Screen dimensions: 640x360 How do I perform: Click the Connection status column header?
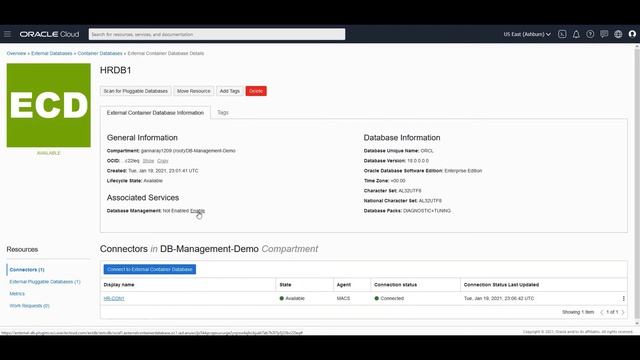(396, 285)
